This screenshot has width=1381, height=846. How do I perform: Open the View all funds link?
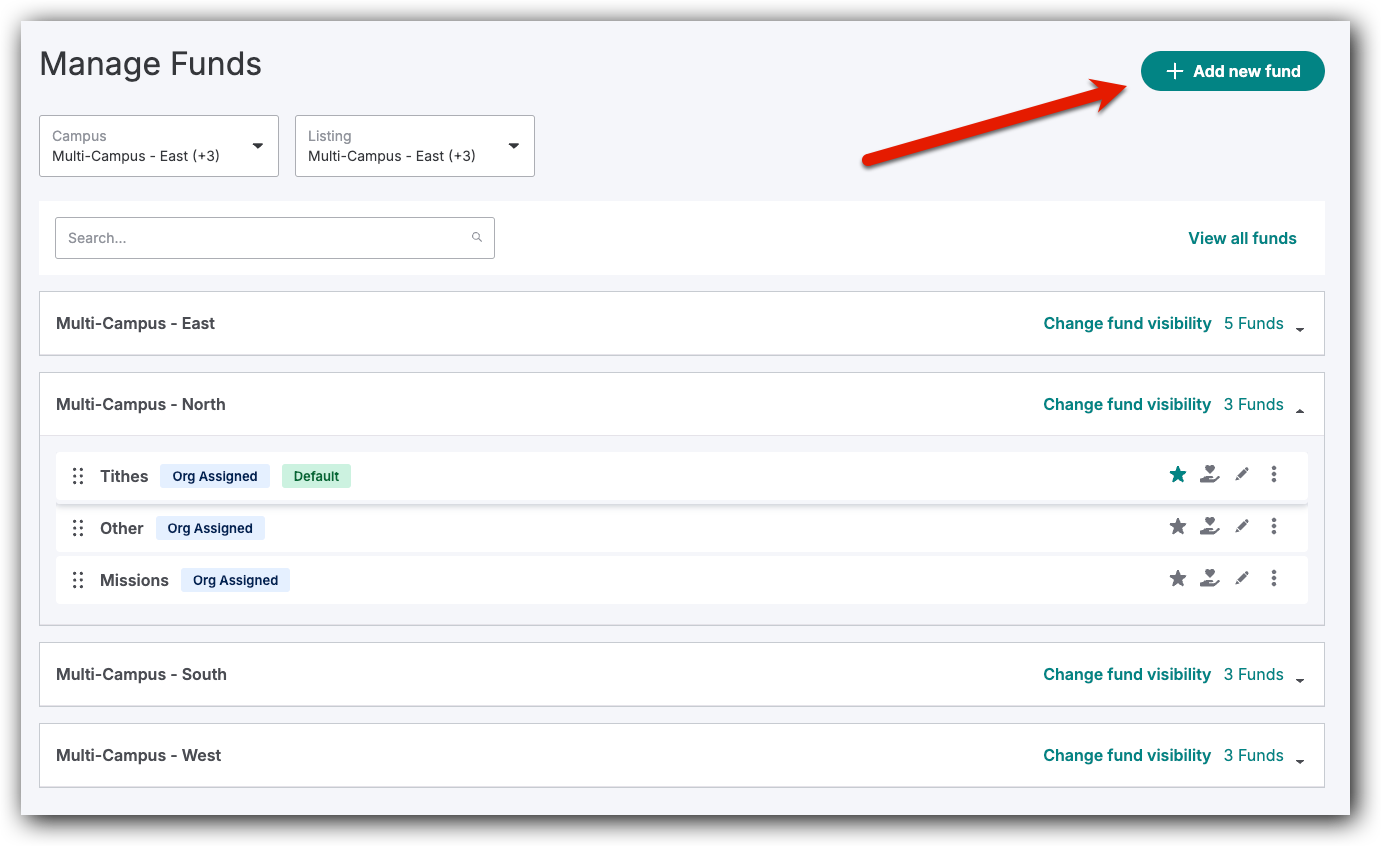1242,238
